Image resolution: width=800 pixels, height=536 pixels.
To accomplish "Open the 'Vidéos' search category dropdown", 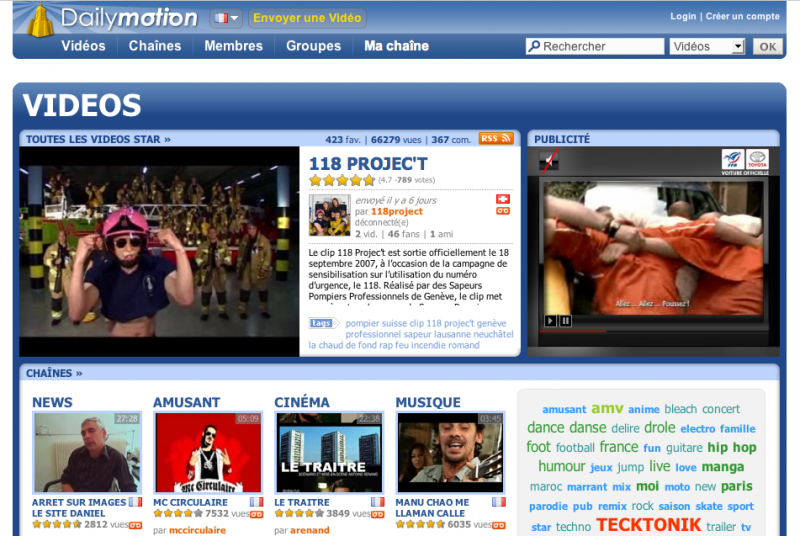I will pyautogui.click(x=708, y=46).
